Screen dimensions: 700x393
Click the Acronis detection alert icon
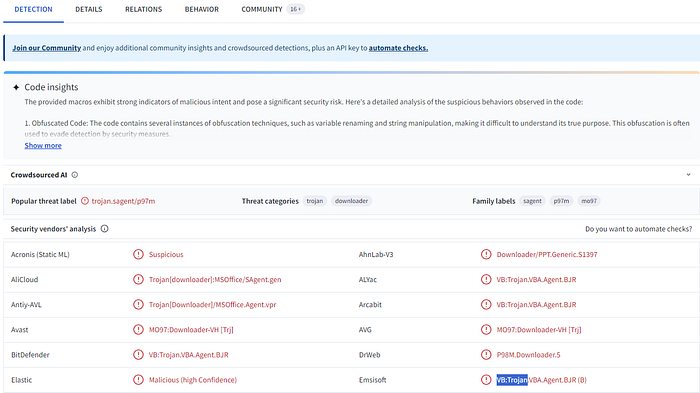(138, 255)
